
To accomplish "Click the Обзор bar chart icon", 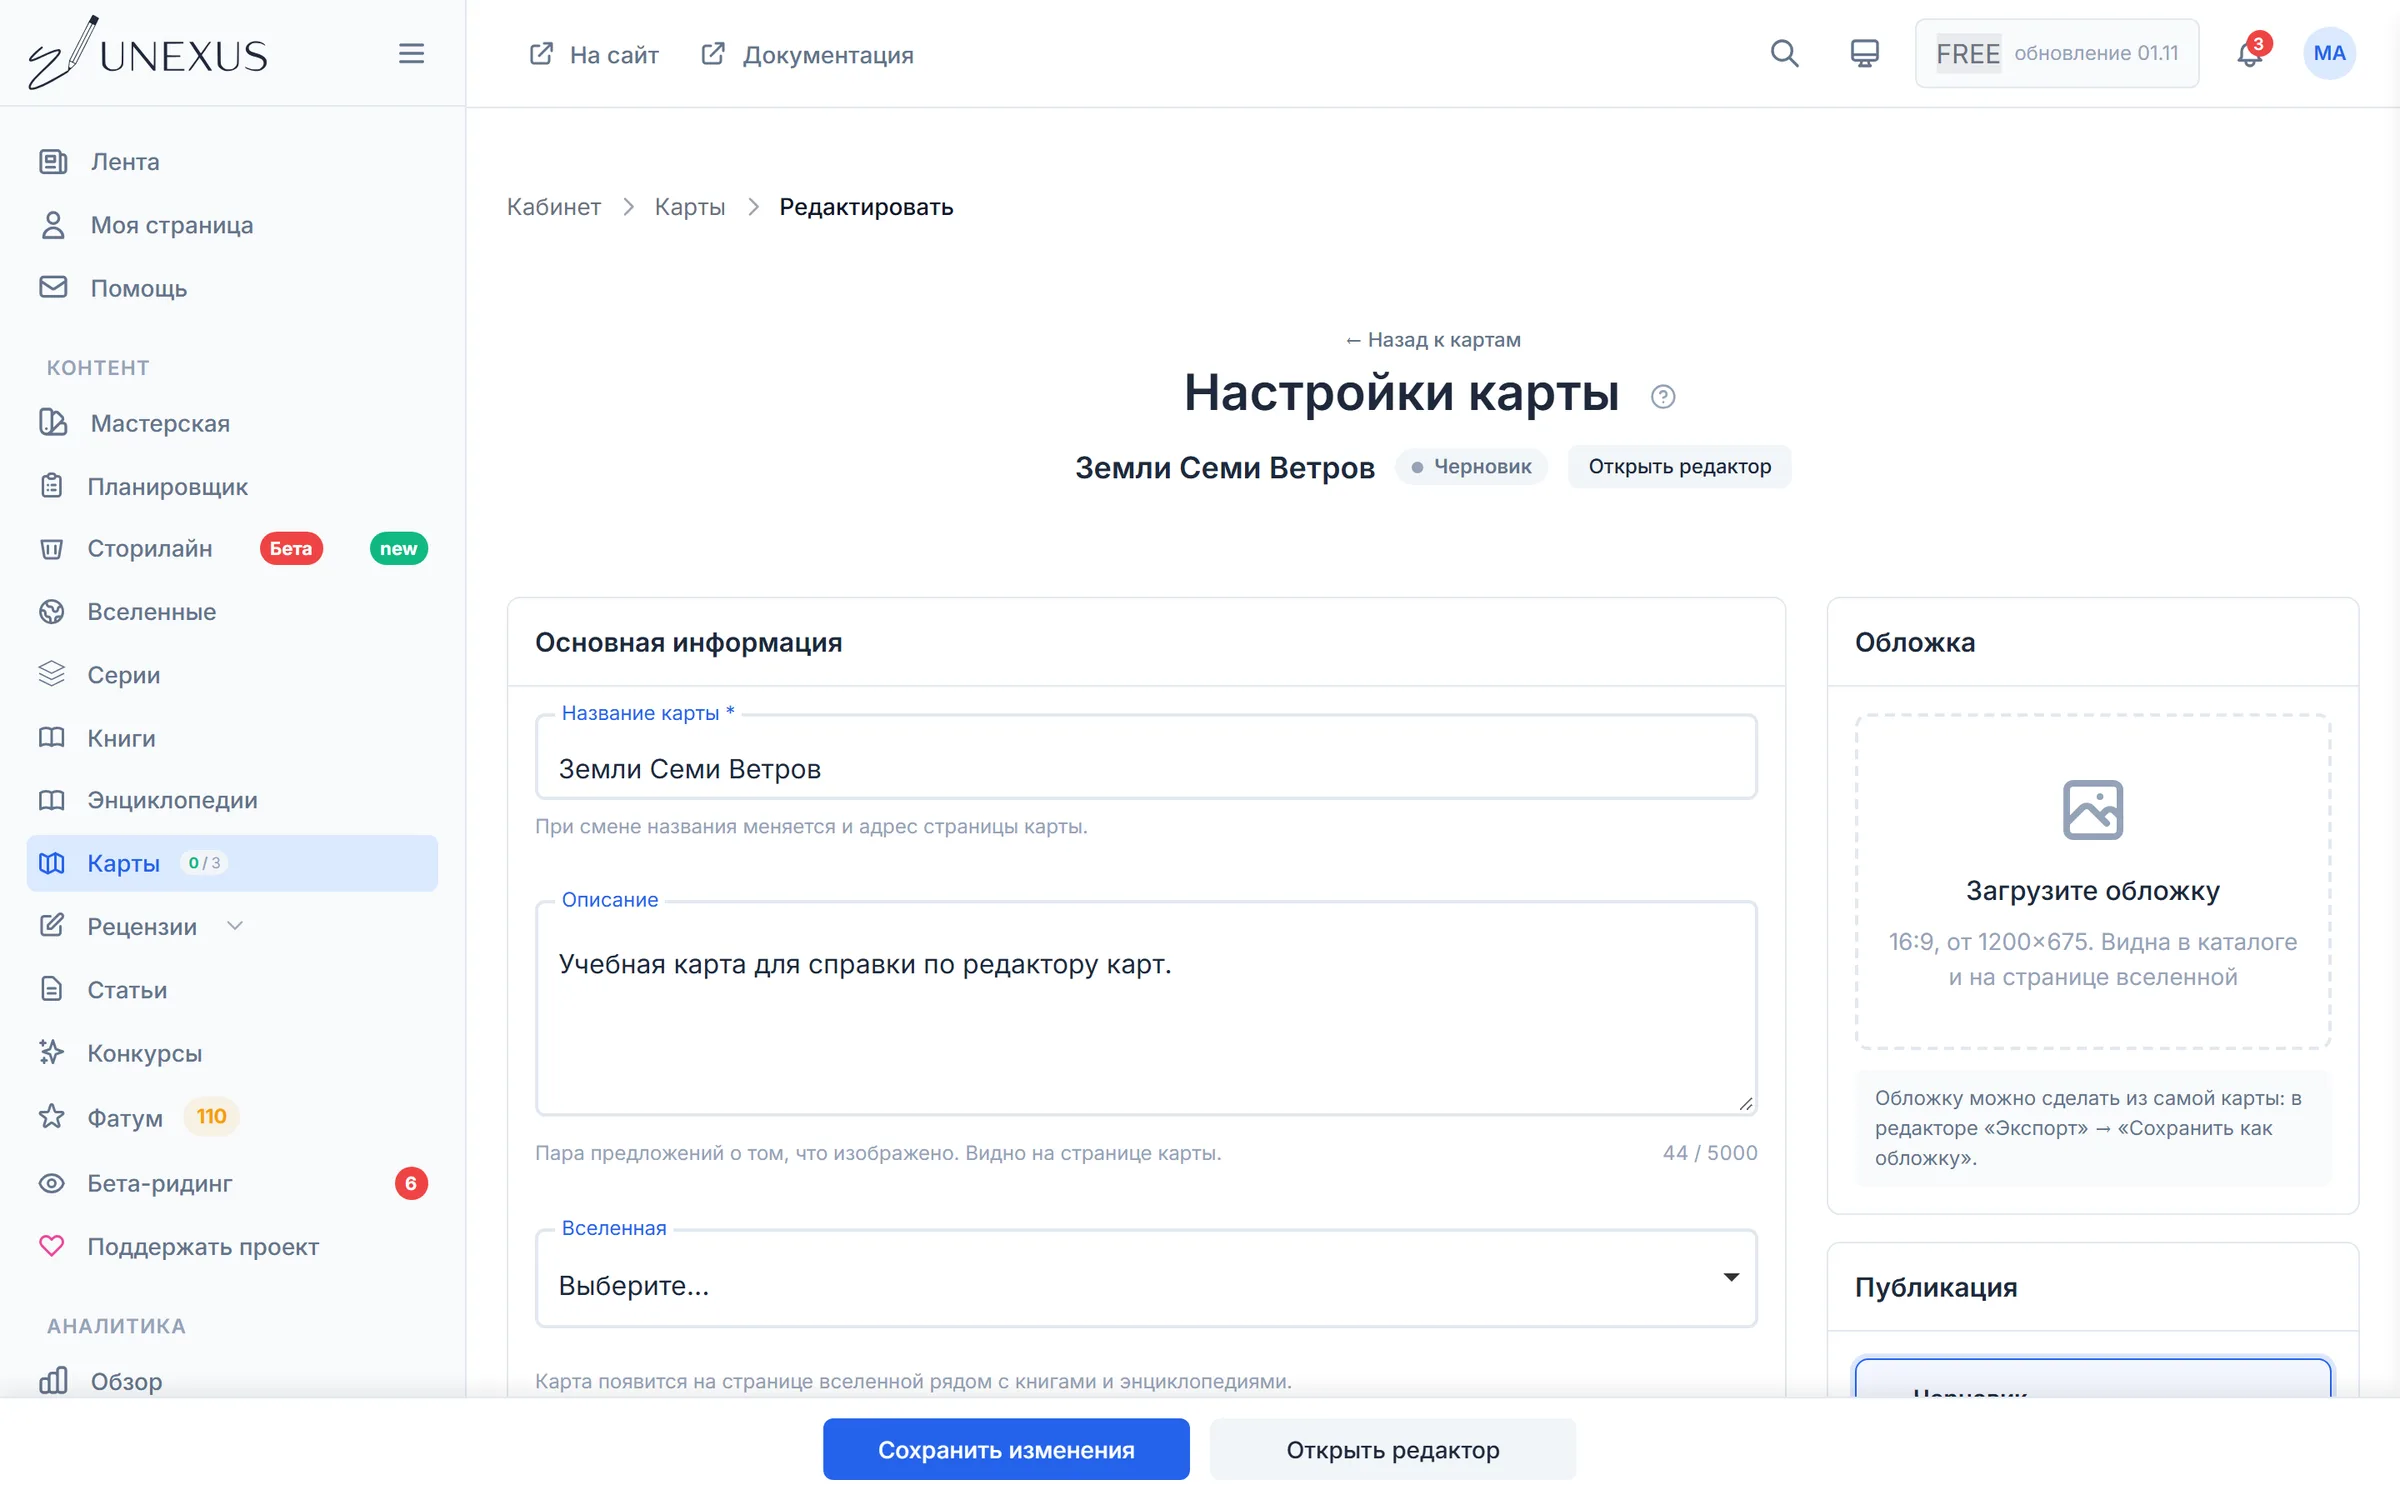I will [x=53, y=1380].
